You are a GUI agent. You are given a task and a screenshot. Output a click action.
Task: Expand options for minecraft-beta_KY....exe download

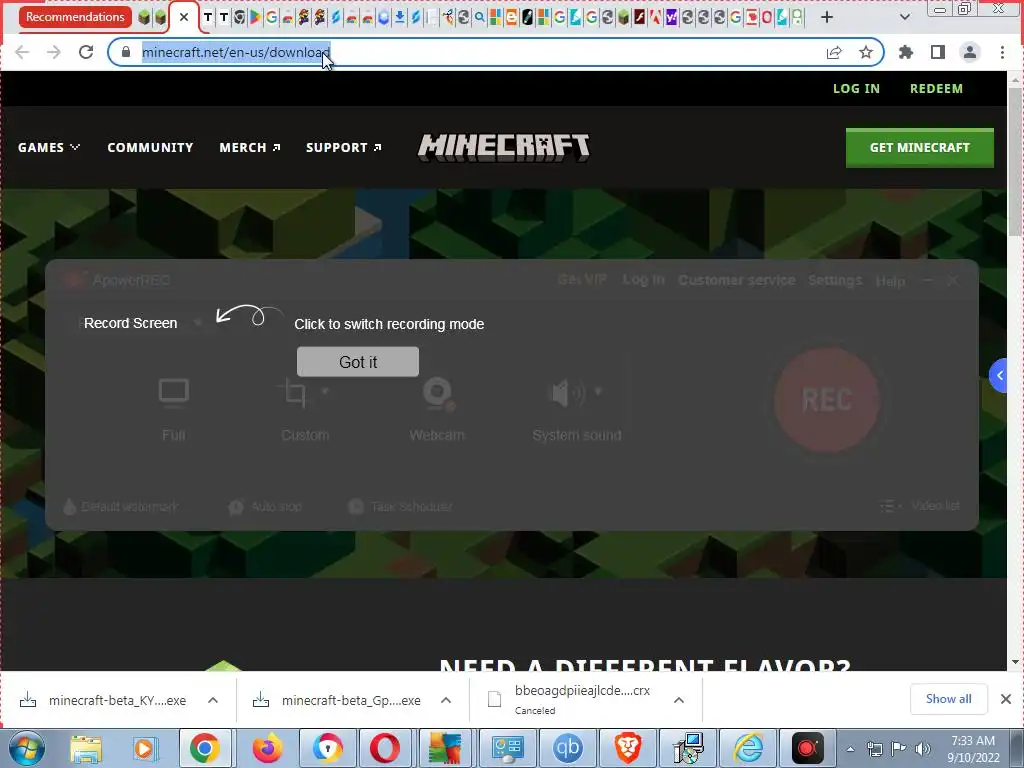pyautogui.click(x=213, y=700)
